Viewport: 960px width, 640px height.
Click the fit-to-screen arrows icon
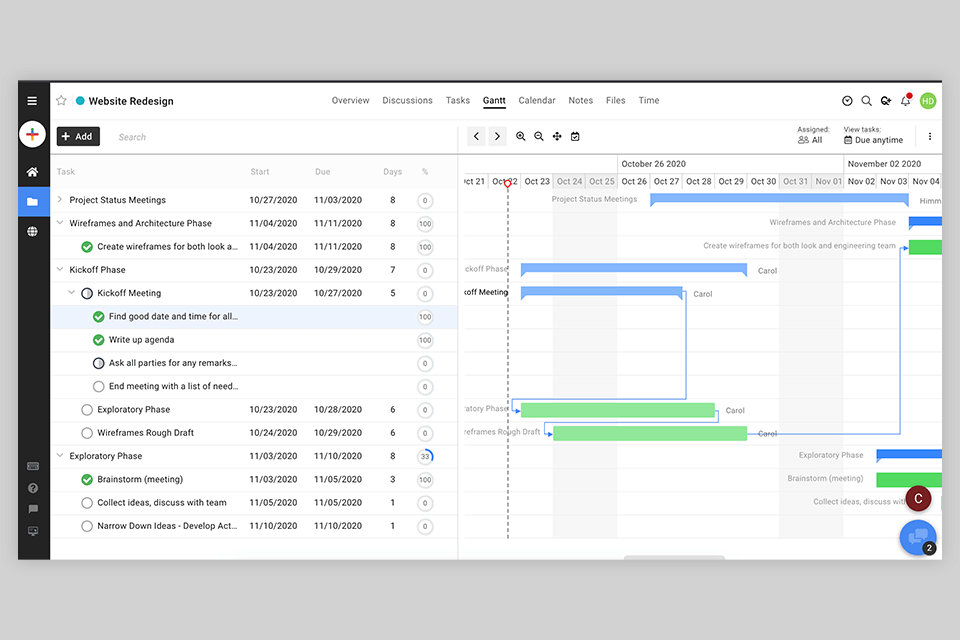tap(557, 137)
